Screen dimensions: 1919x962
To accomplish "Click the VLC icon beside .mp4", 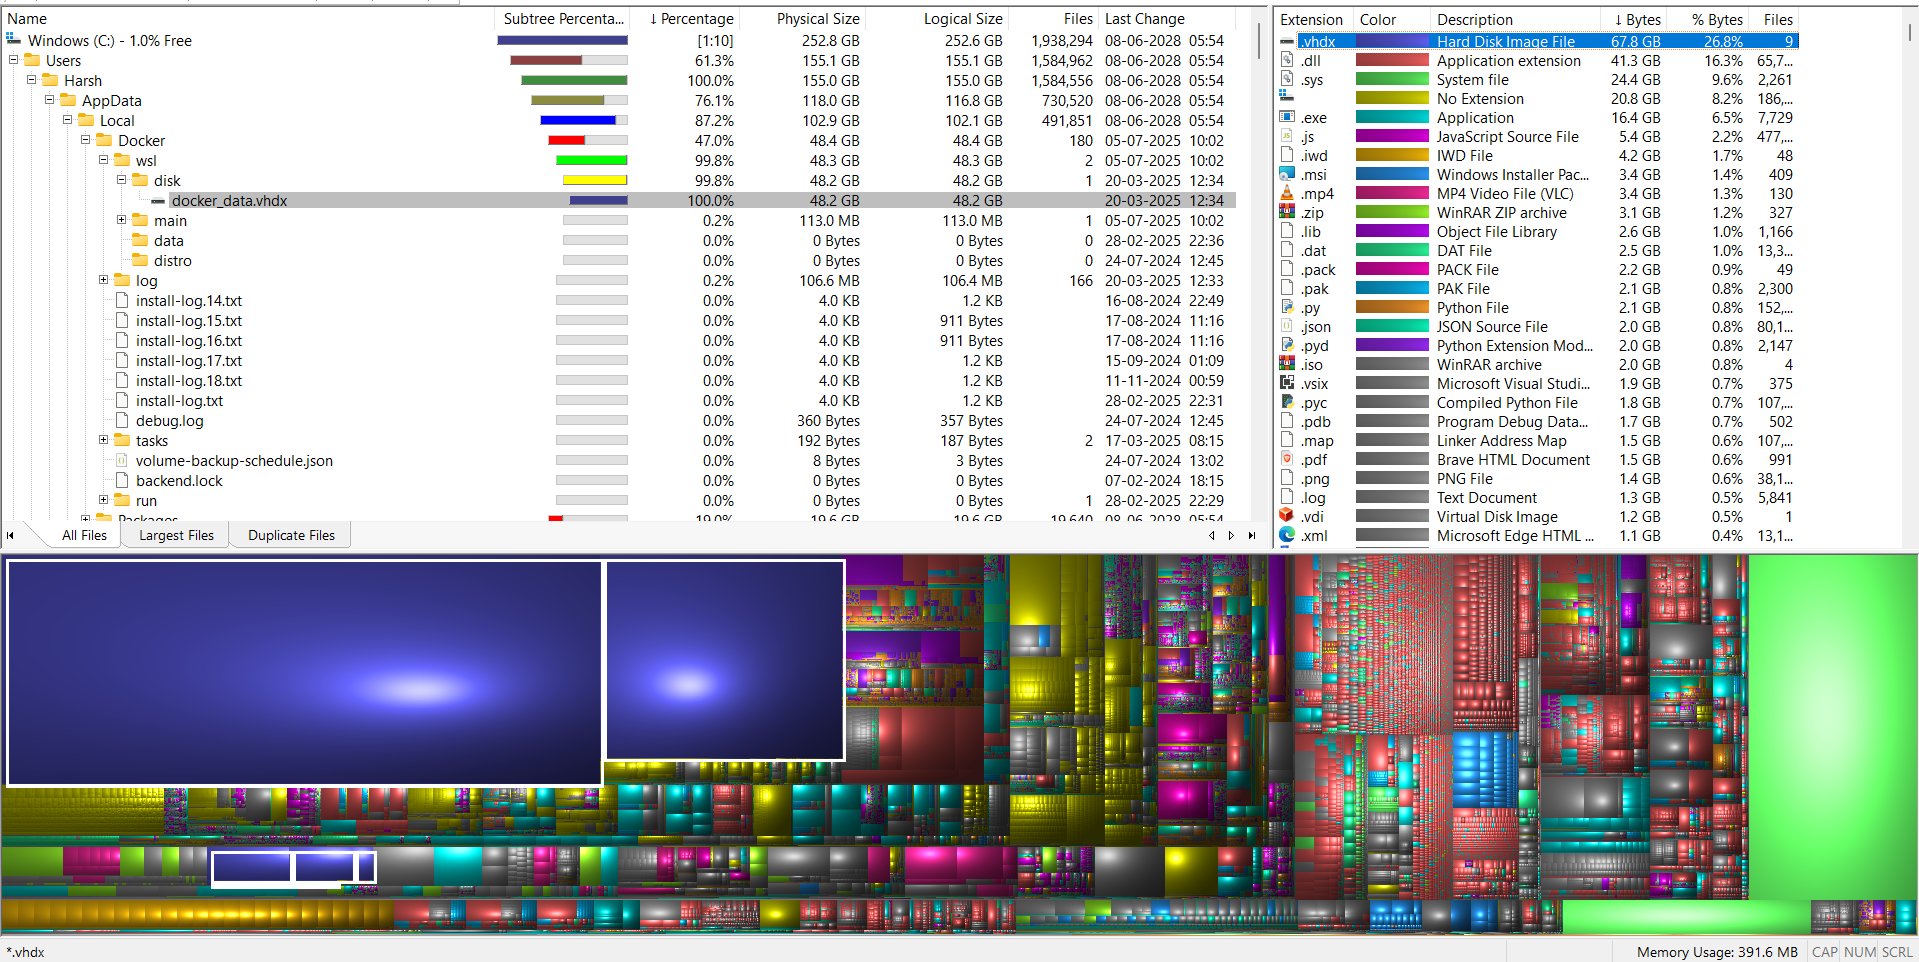I will tap(1287, 194).
